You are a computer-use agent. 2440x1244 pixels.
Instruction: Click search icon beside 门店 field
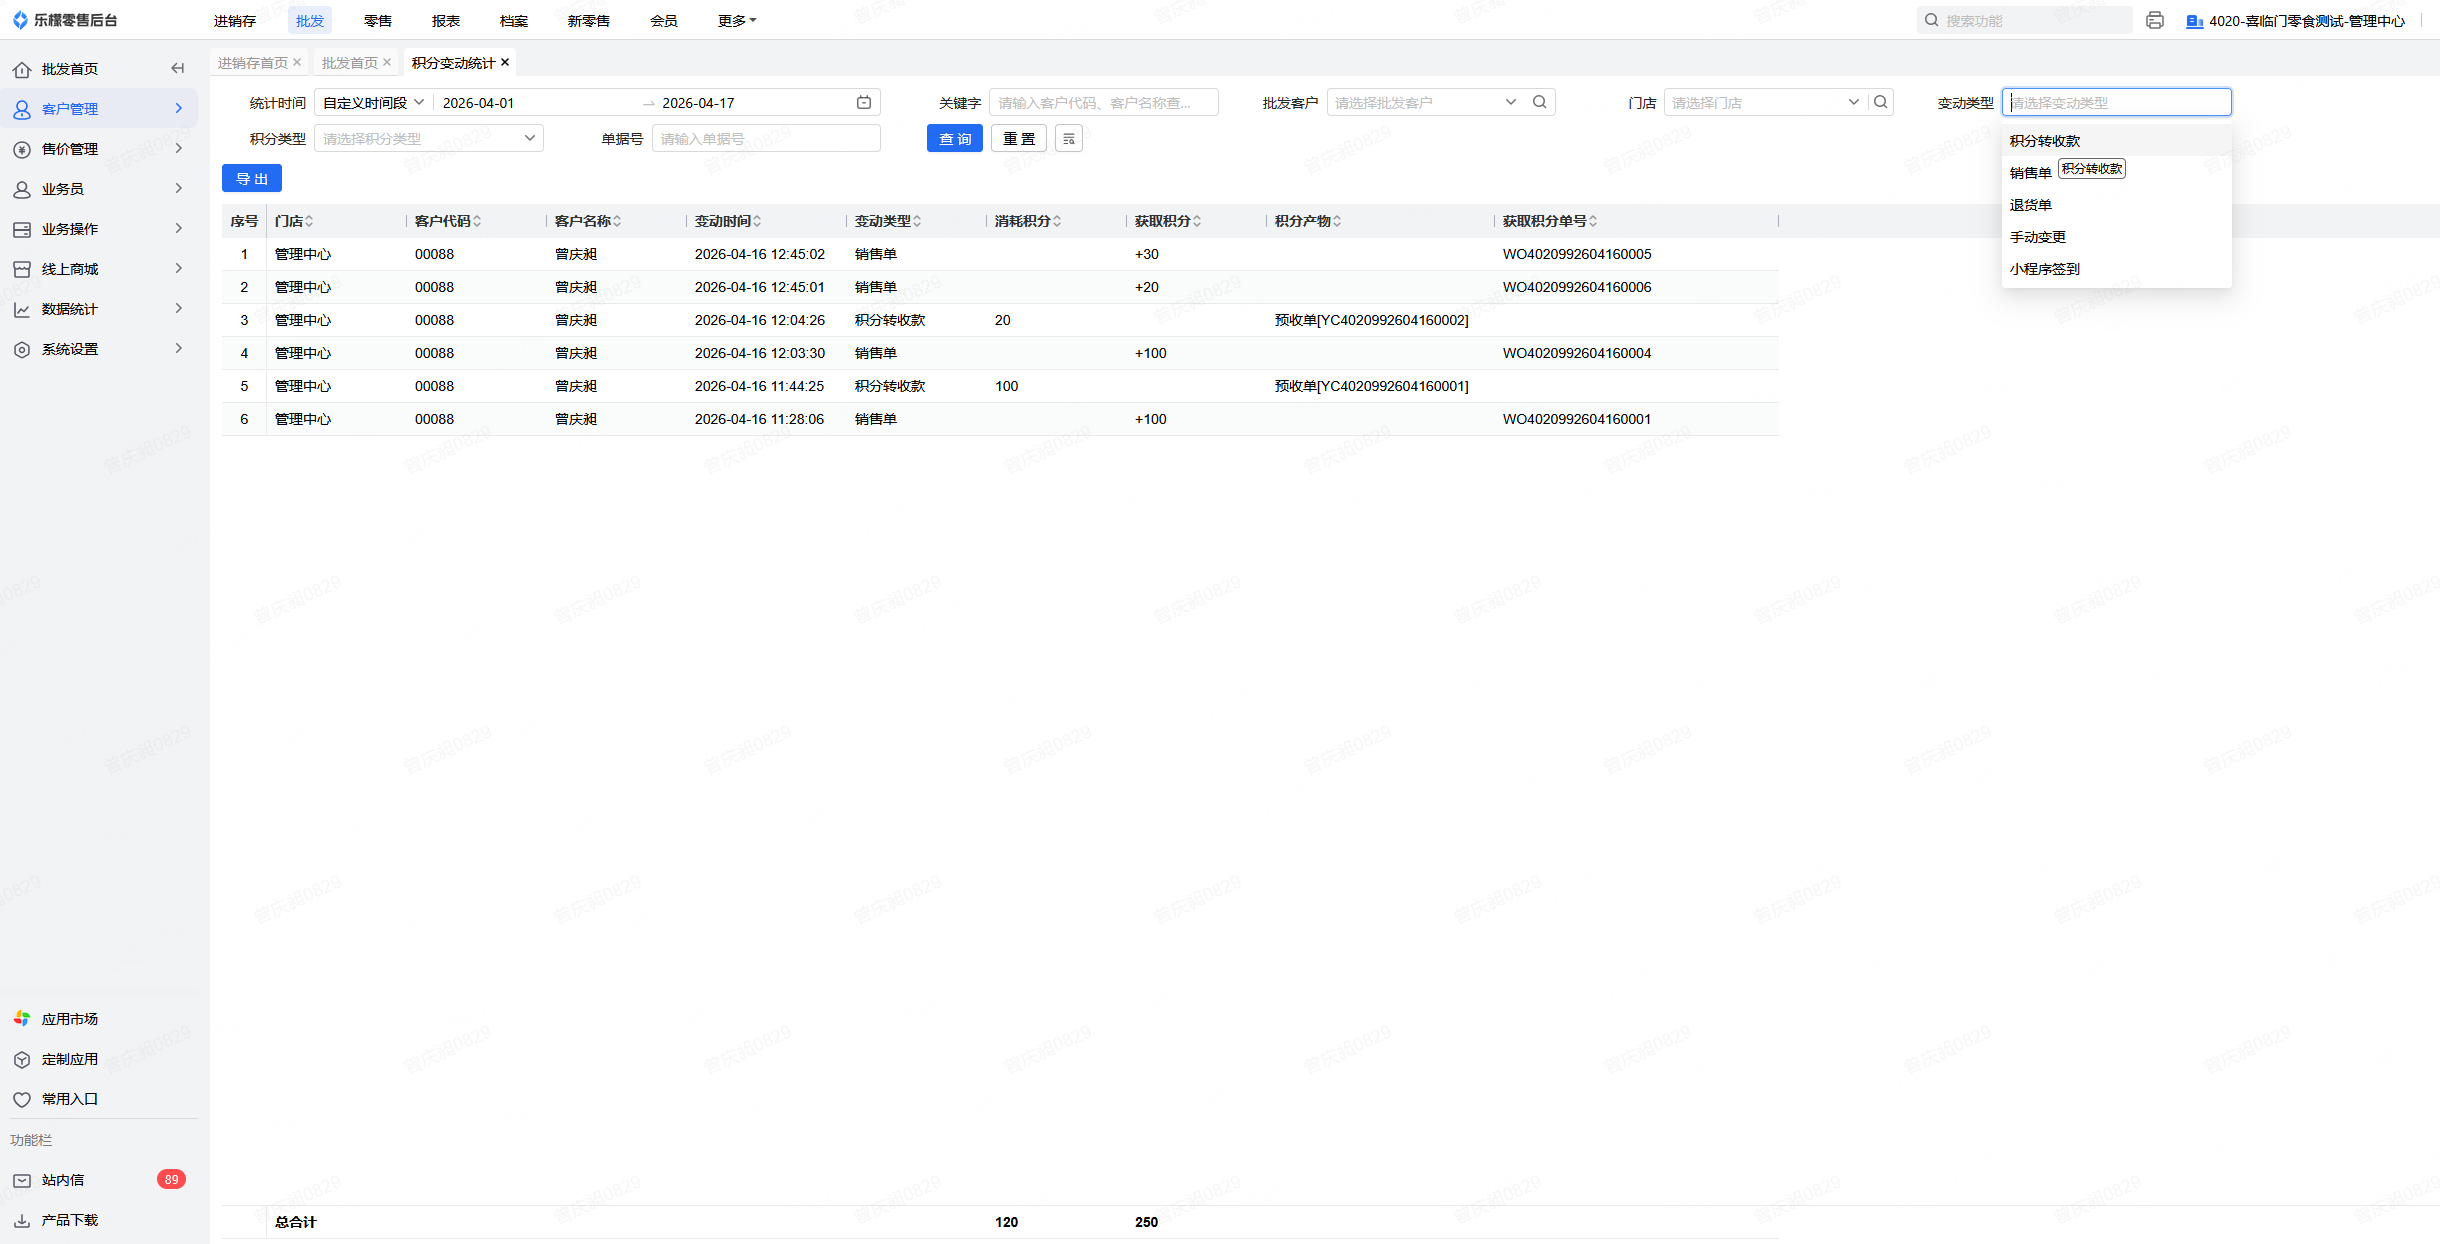[1881, 102]
